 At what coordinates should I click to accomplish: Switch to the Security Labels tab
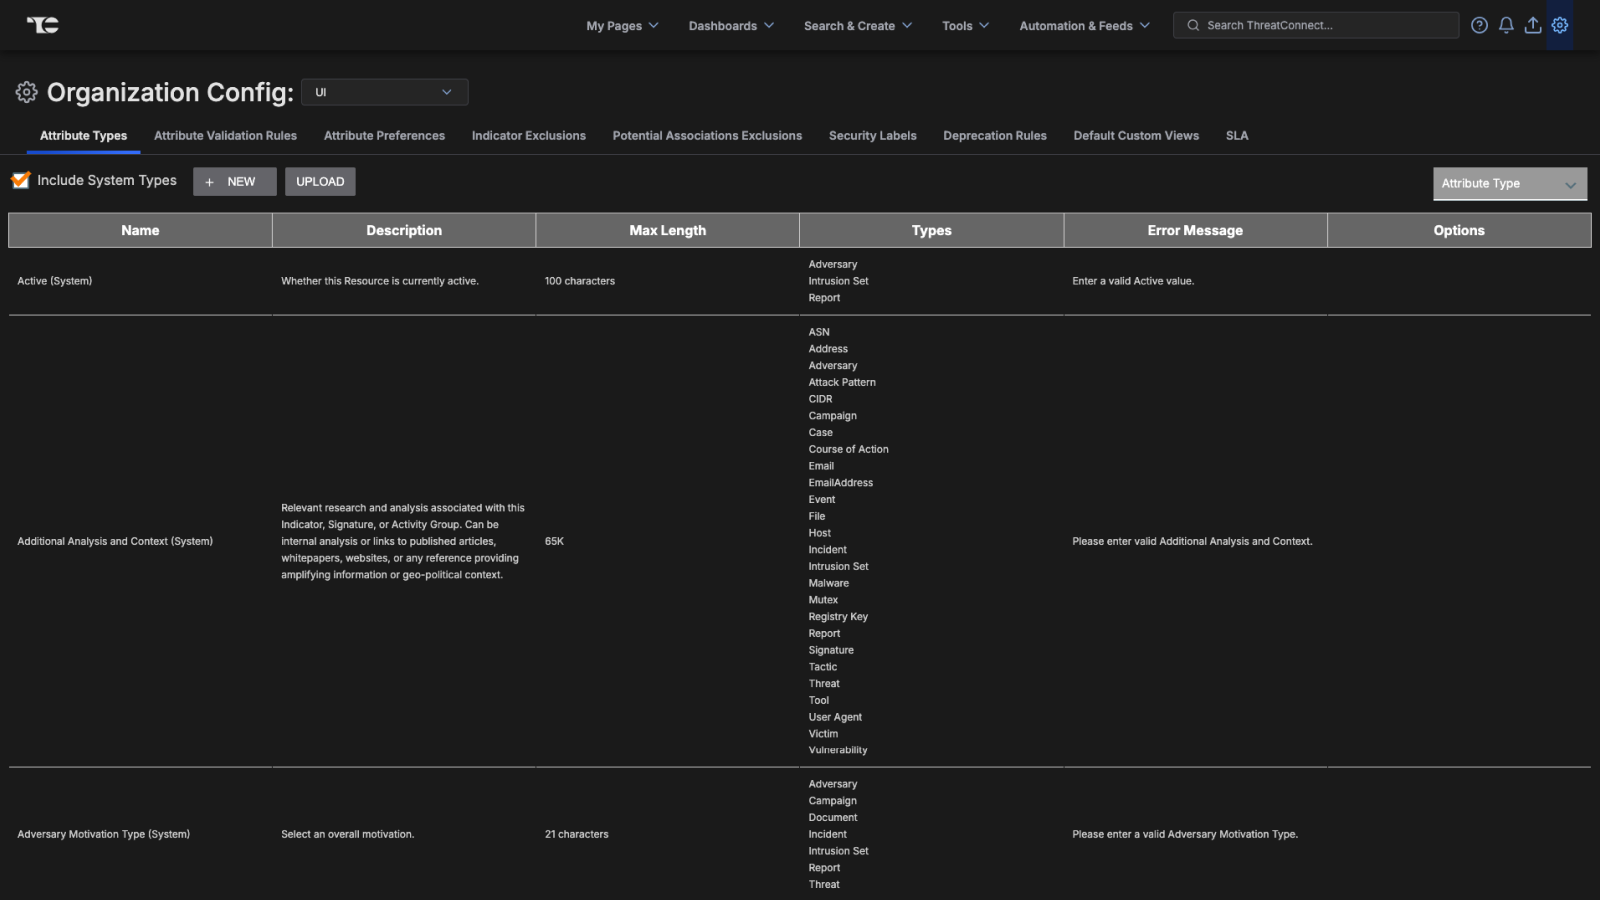pyautogui.click(x=872, y=135)
